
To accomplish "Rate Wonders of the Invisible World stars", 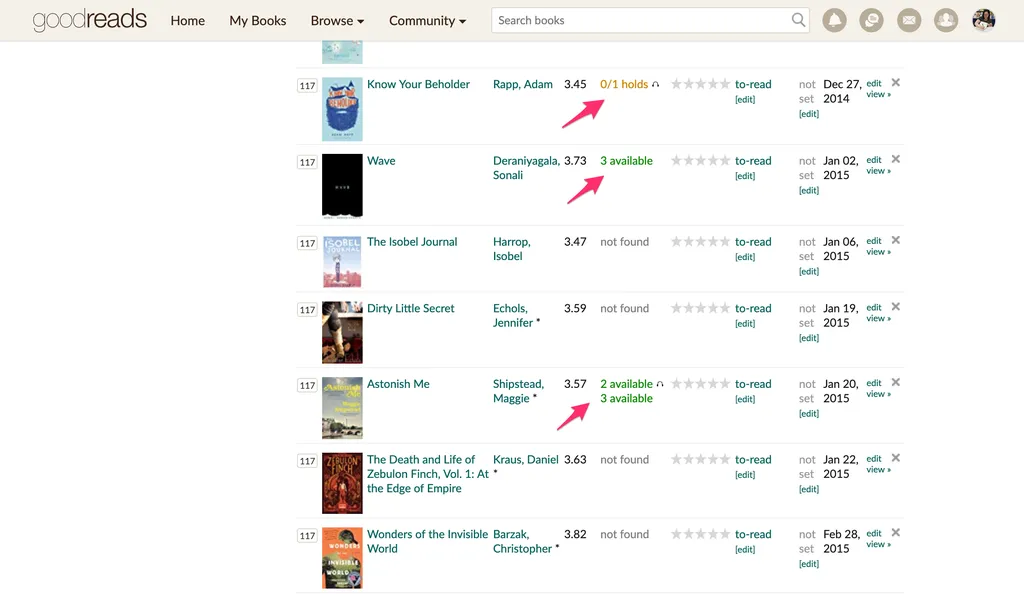I will [x=700, y=533].
